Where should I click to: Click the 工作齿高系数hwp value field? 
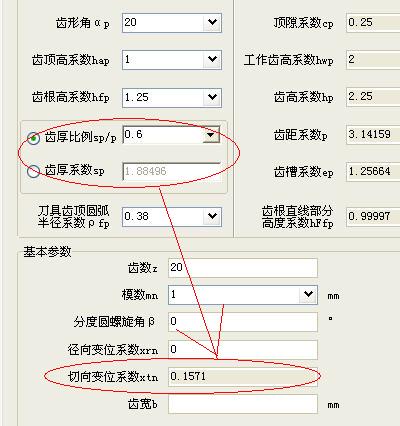pos(373,60)
